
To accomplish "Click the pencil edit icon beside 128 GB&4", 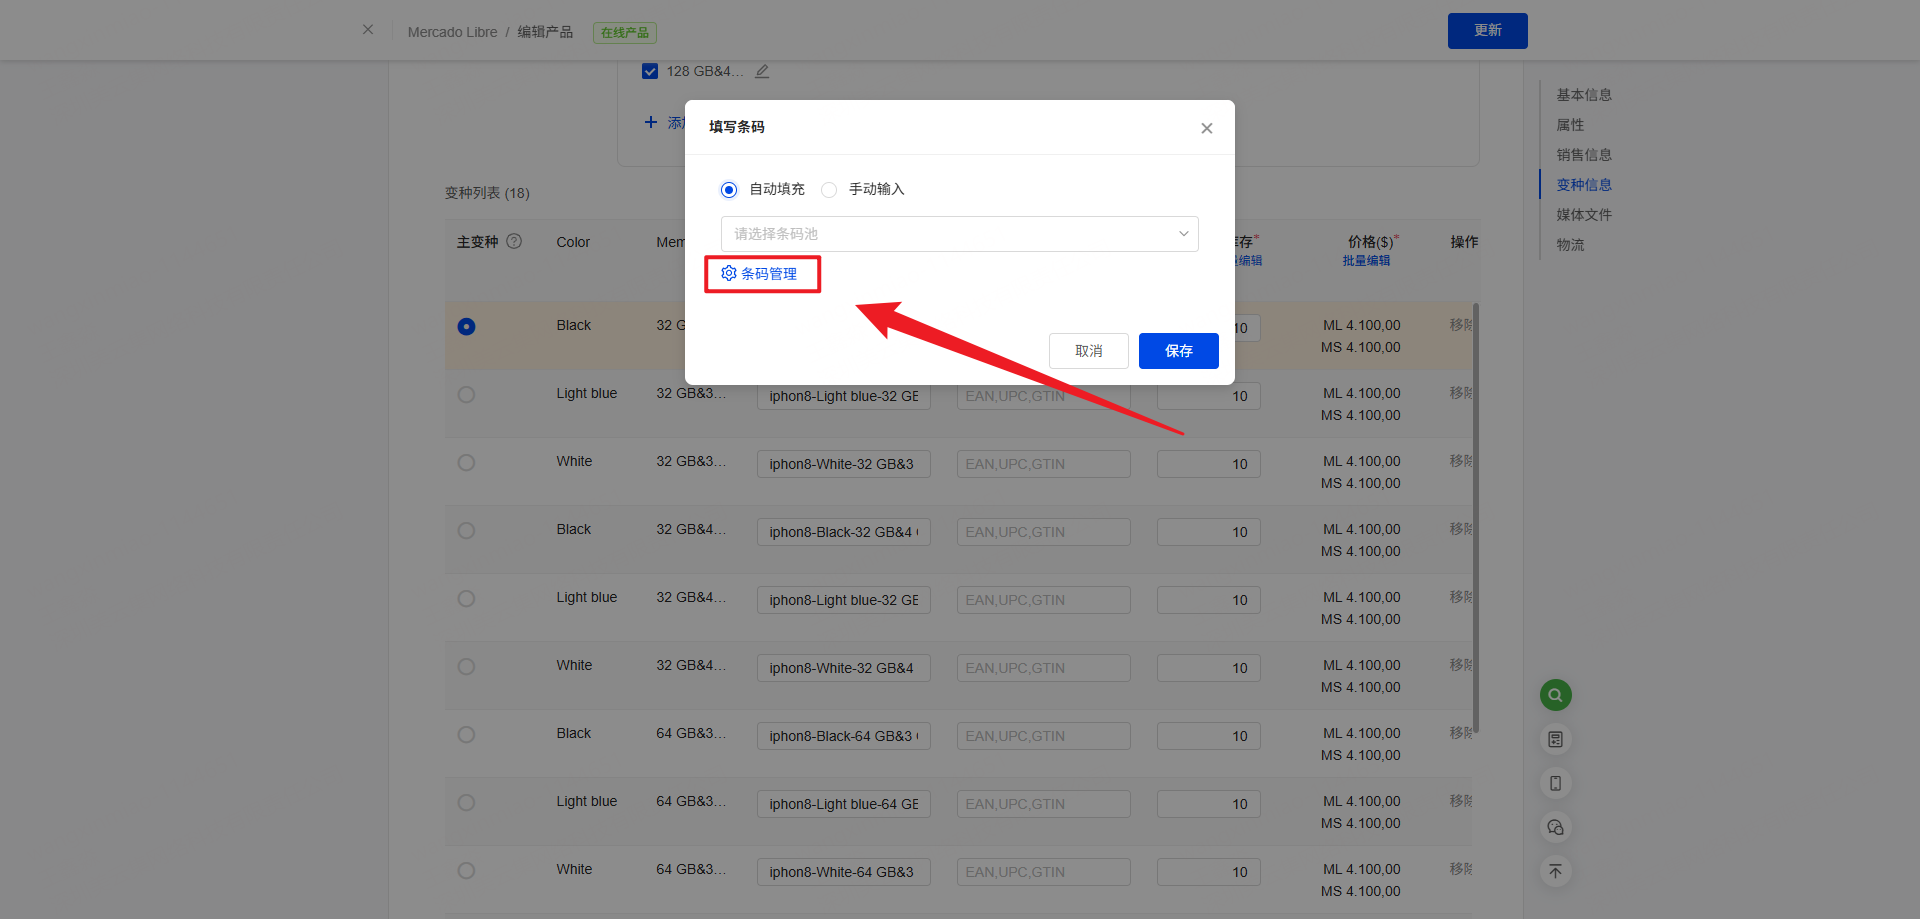I will [x=762, y=72].
